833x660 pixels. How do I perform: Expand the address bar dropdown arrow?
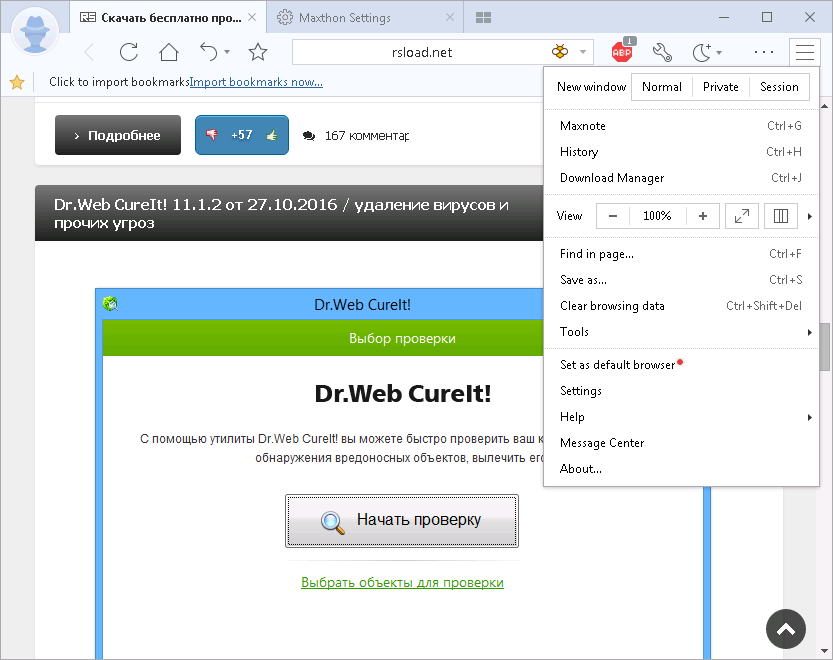coord(583,52)
